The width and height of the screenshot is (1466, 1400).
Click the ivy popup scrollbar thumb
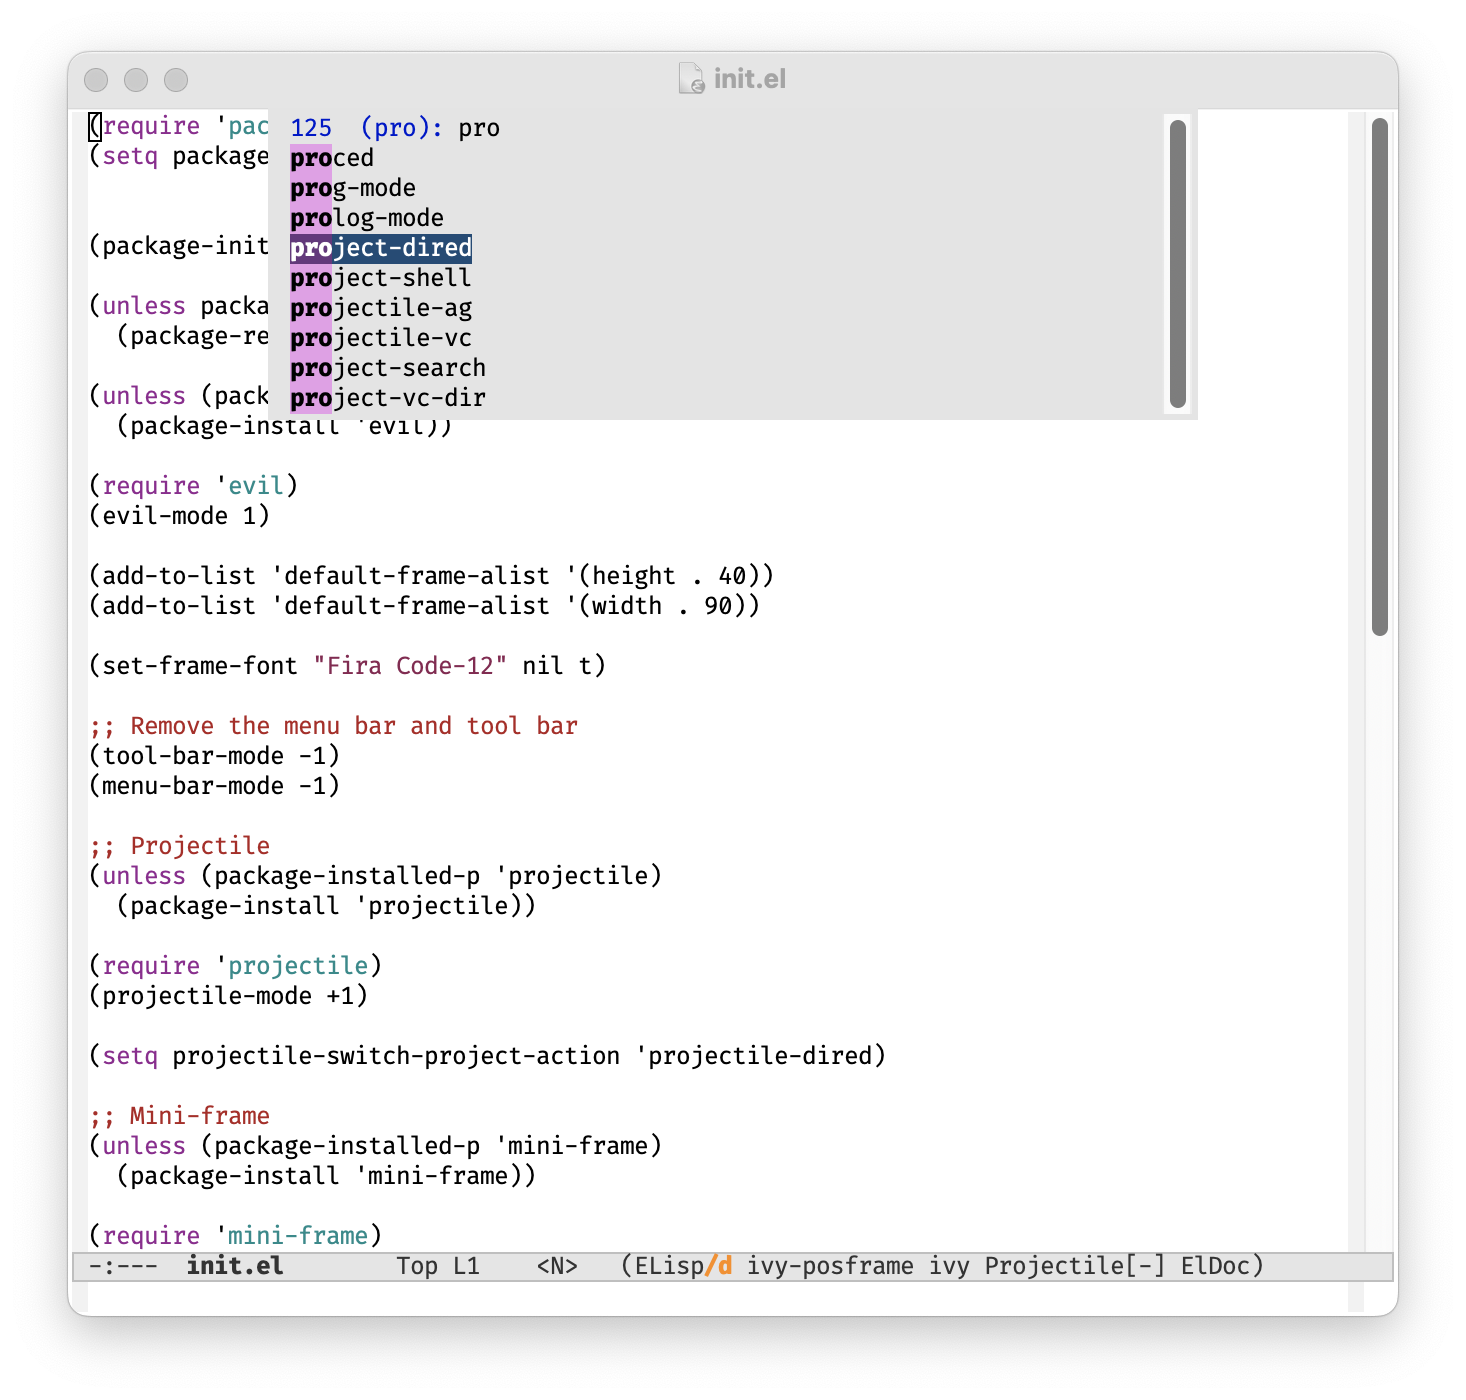1178,264
